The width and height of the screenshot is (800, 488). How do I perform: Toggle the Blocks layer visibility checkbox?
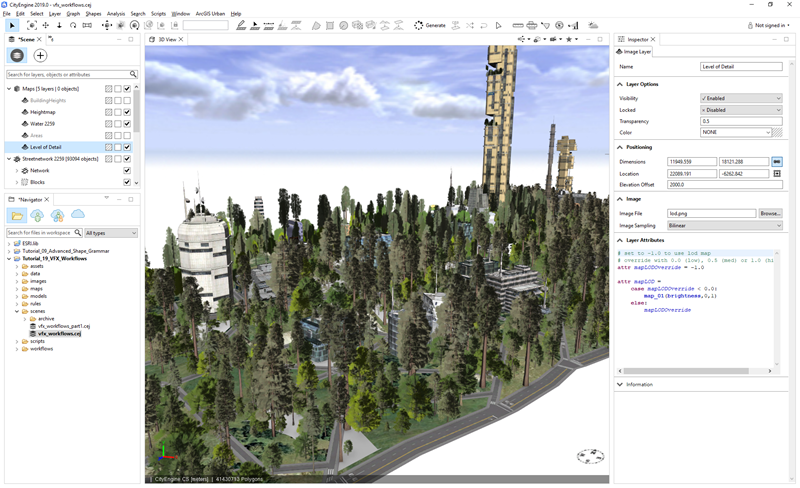pos(127,182)
